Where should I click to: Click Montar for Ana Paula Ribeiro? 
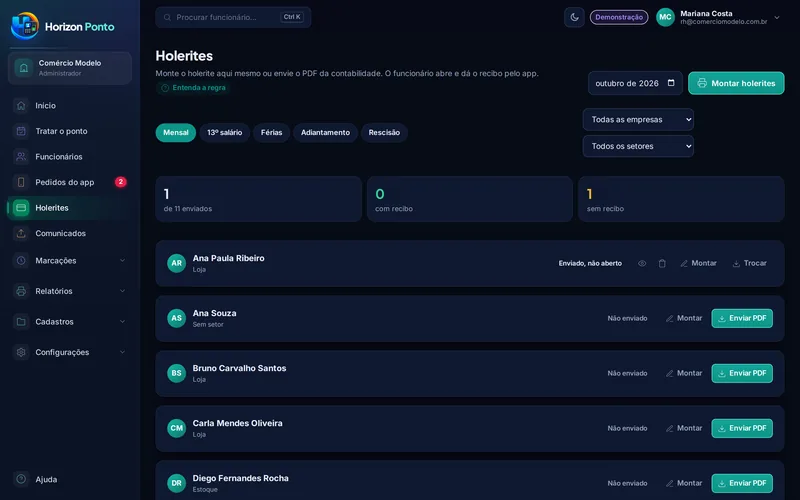click(x=698, y=263)
